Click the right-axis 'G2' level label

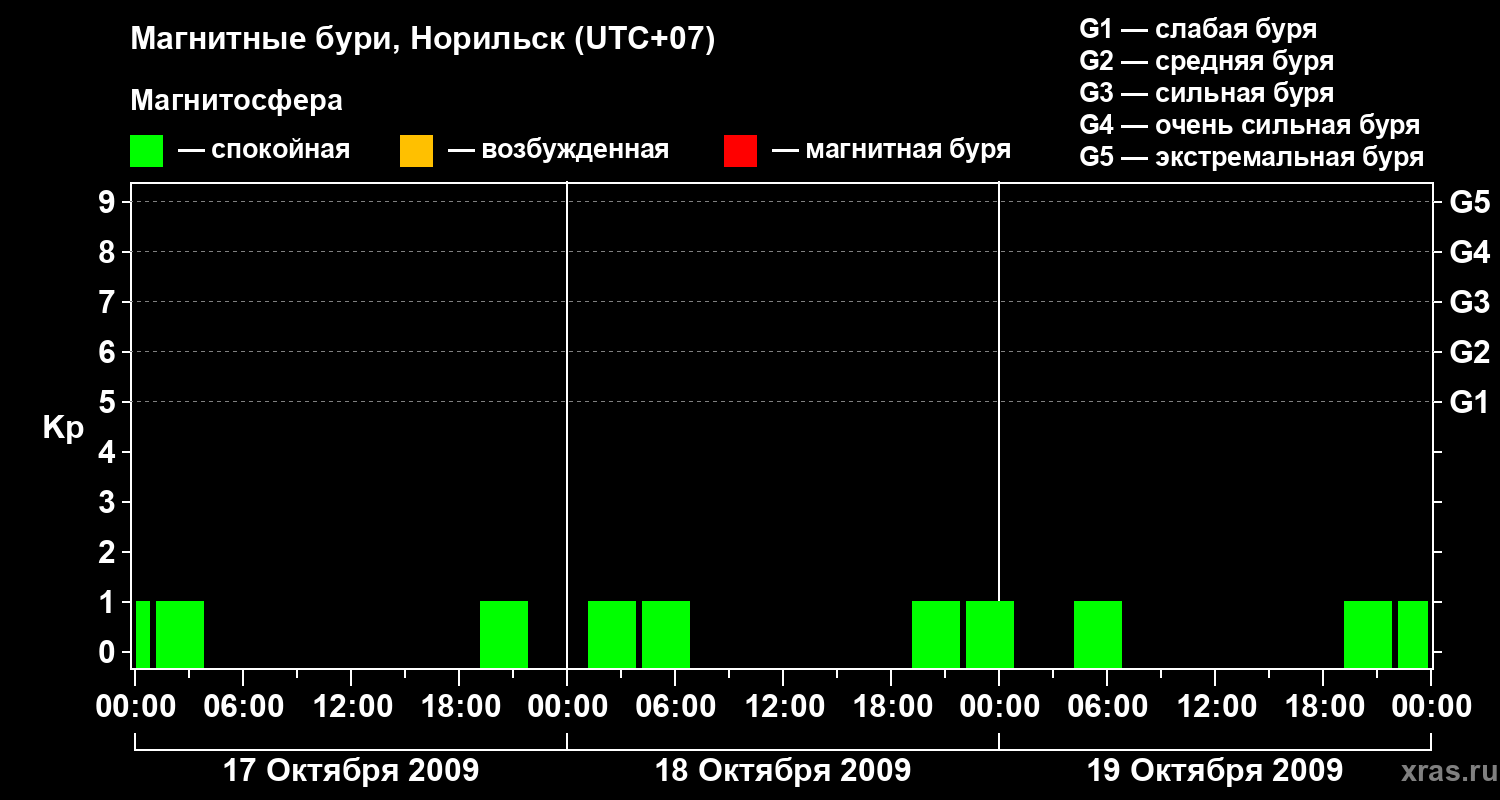[1469, 352]
